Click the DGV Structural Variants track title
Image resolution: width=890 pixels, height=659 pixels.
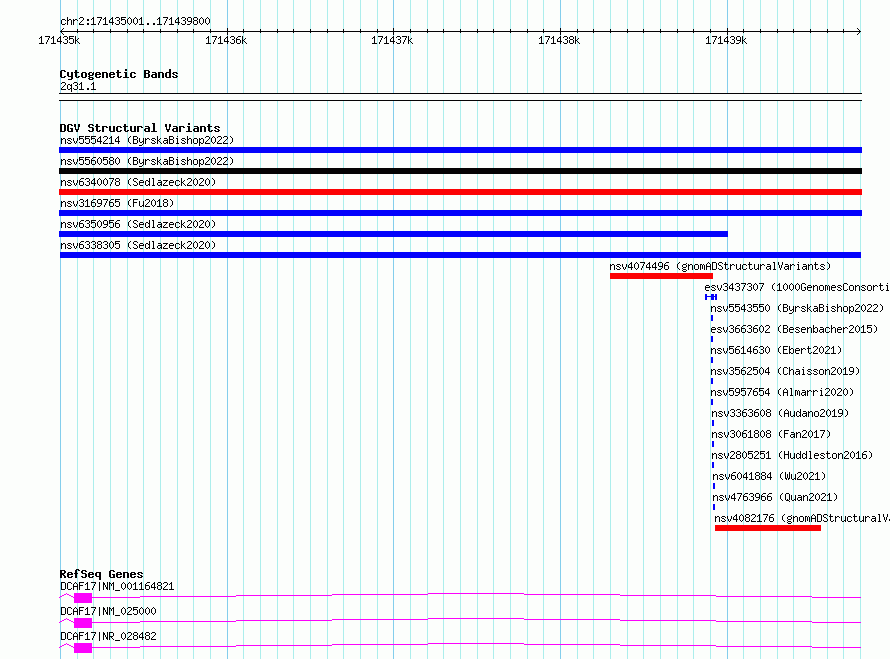click(140, 128)
